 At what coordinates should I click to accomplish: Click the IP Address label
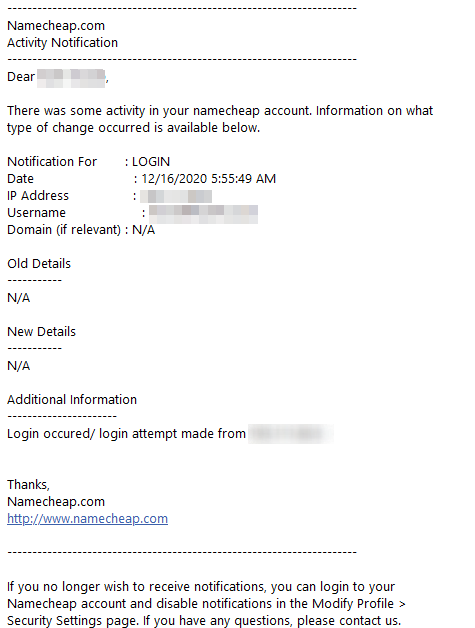click(x=38, y=196)
